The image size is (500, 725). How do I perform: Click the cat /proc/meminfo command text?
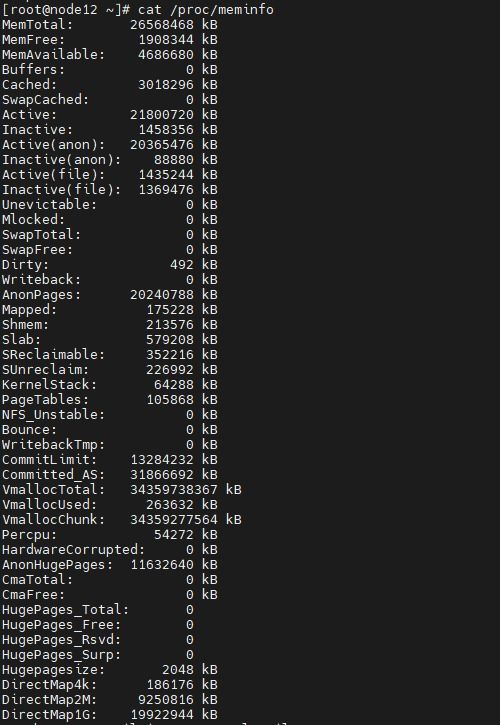pos(206,10)
